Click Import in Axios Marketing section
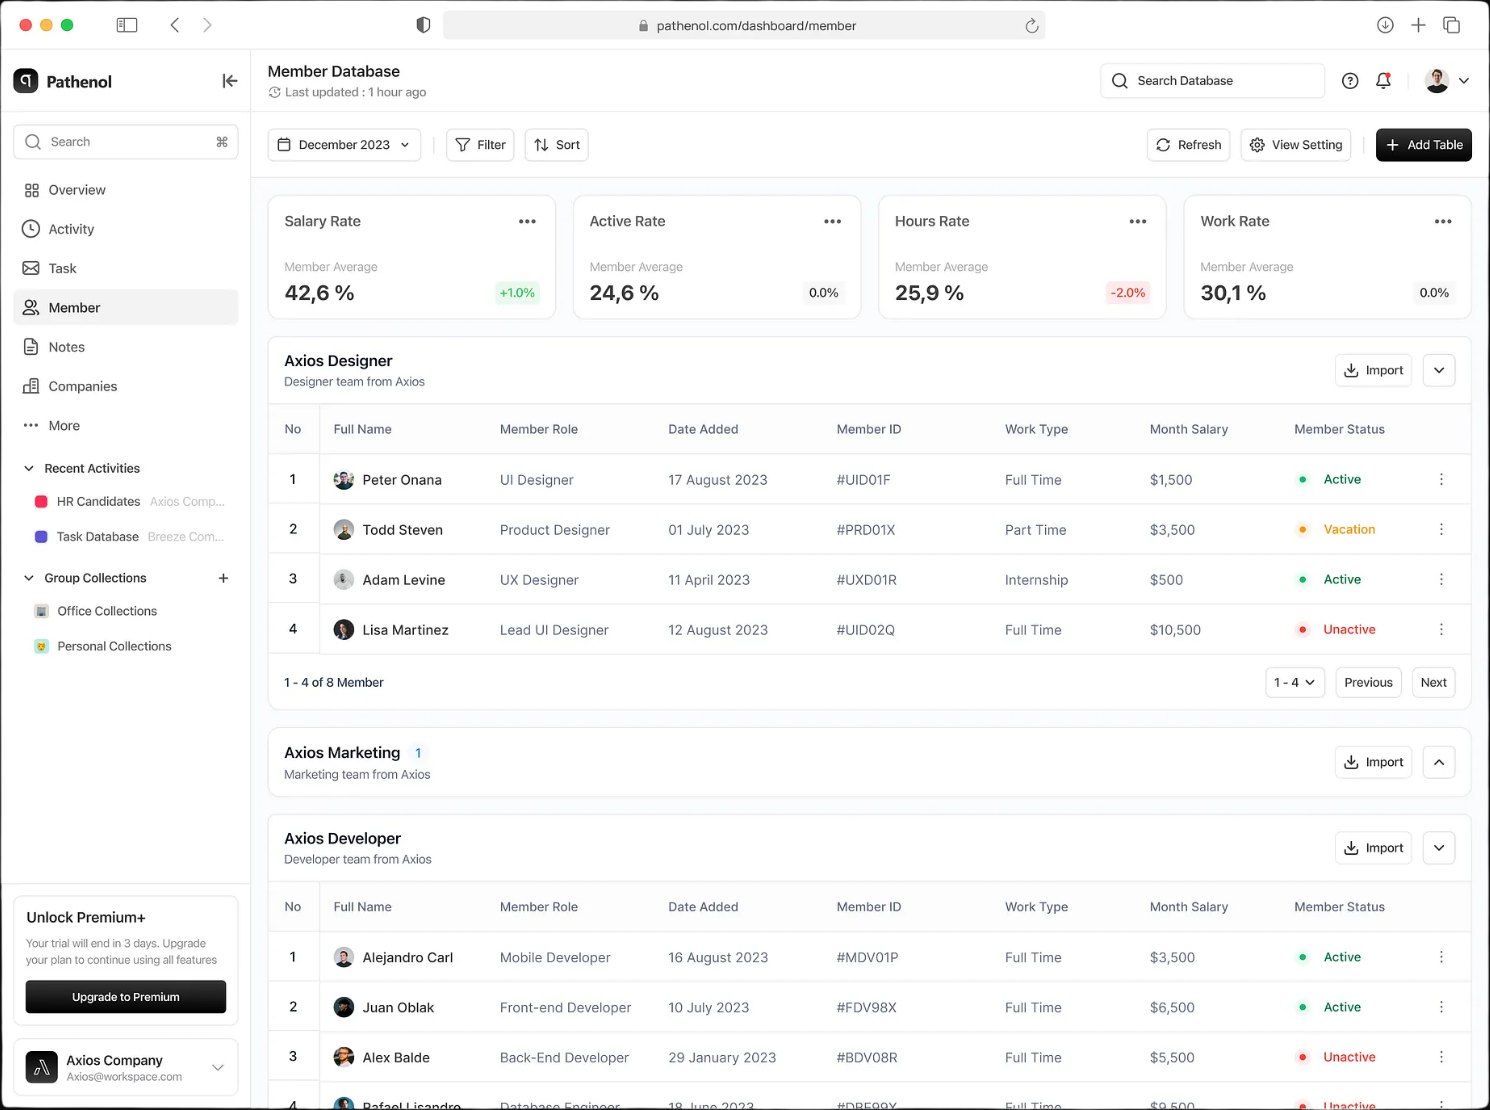This screenshot has width=1490, height=1110. (x=1373, y=762)
